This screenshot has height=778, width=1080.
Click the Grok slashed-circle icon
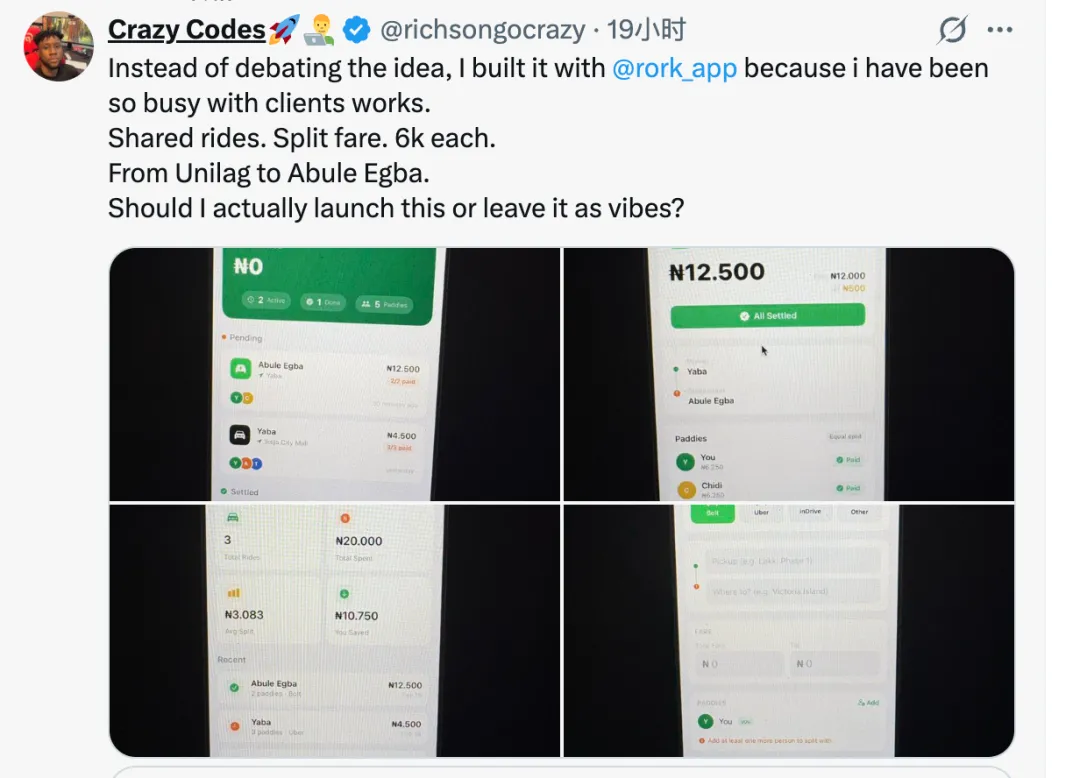[x=952, y=31]
